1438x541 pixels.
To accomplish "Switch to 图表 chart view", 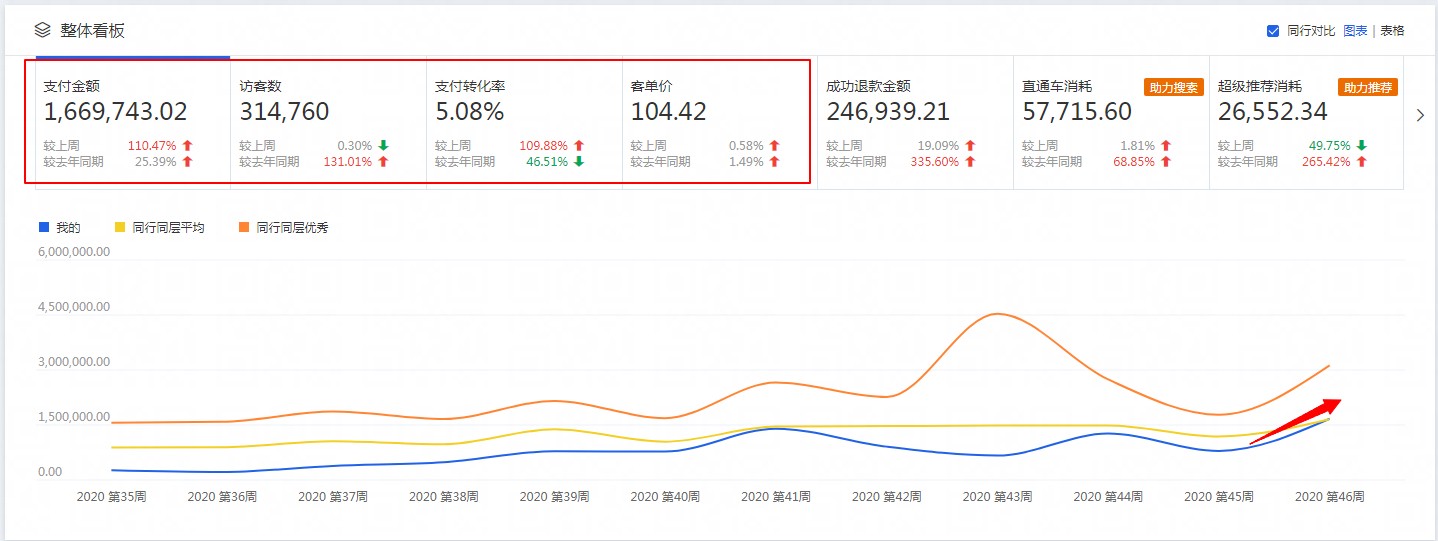I will tap(1355, 31).
